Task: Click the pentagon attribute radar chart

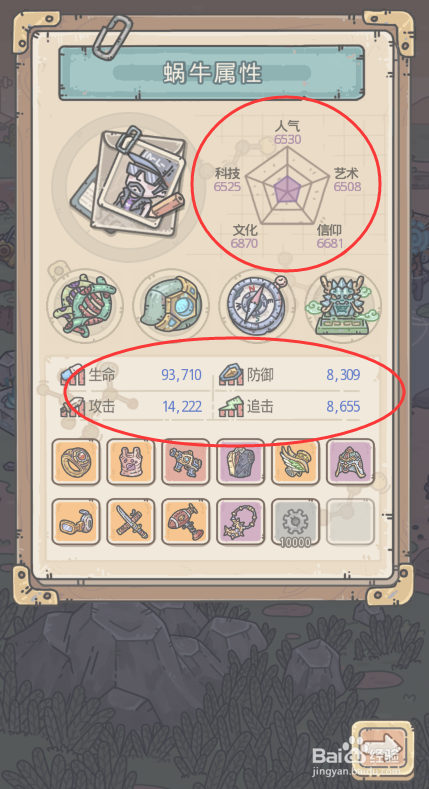Action: pyautogui.click(x=287, y=186)
